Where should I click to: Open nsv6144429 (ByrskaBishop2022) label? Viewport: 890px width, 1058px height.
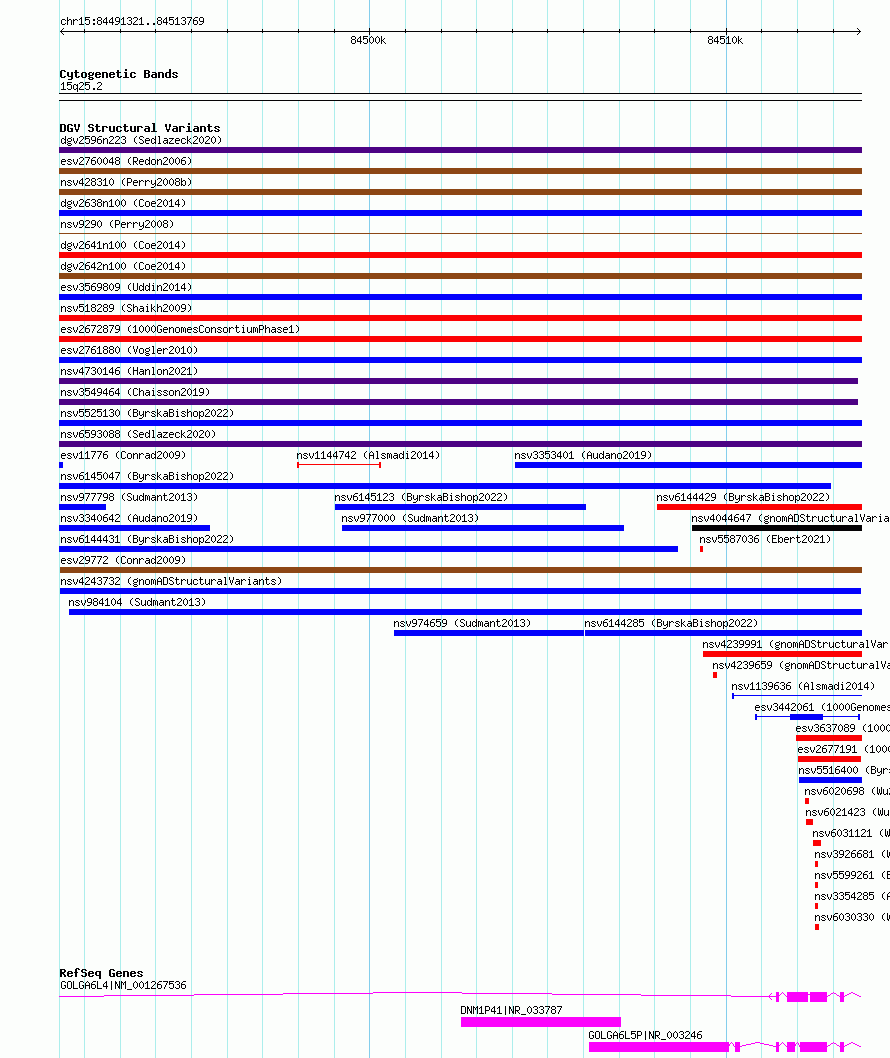(x=743, y=497)
